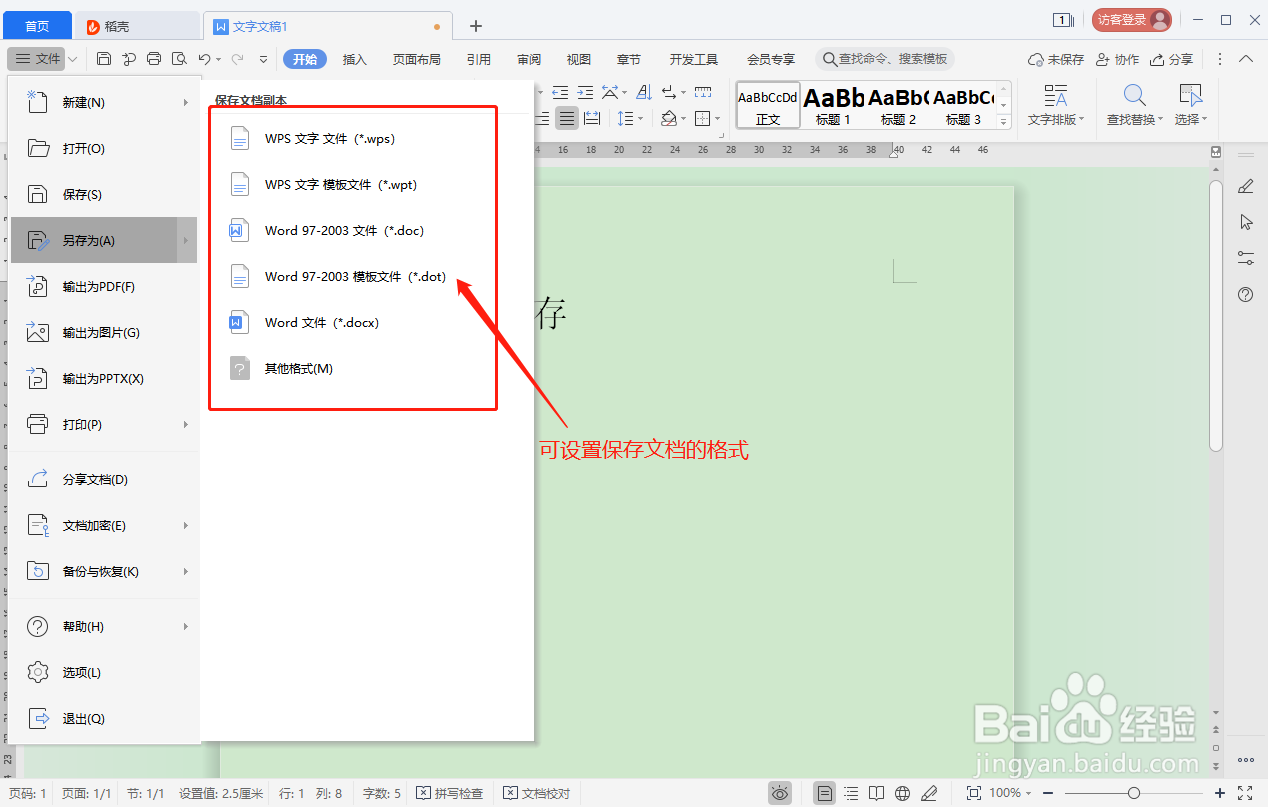Click the search command box 查找命令
1268x807 pixels.
coord(885,59)
